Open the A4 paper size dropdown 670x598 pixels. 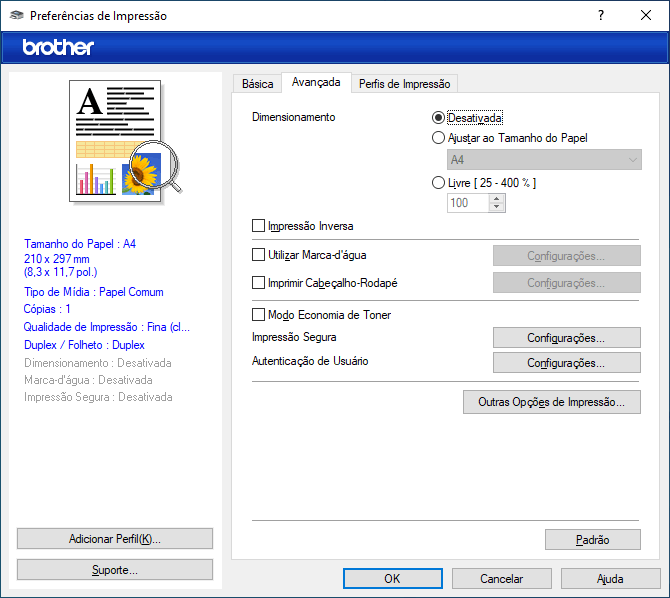544,160
